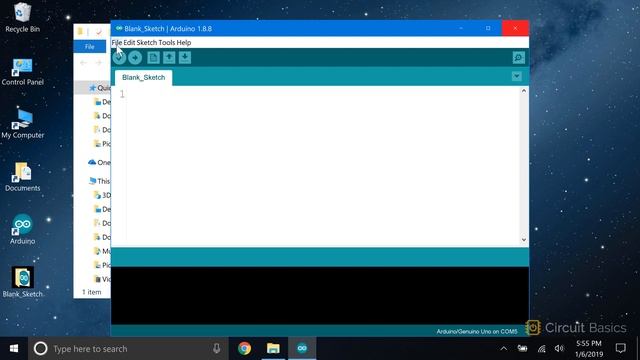Open the Serial Monitor magnifier icon
This screenshot has height=360, width=640.
(518, 58)
